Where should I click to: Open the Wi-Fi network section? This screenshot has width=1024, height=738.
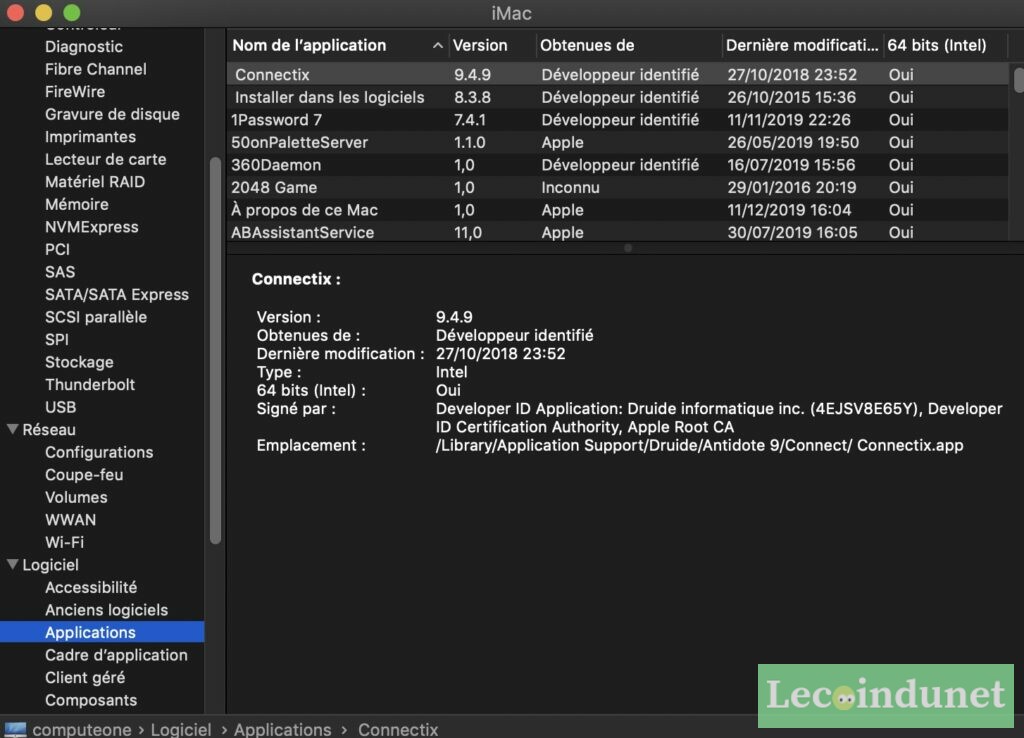pyautogui.click(x=64, y=542)
